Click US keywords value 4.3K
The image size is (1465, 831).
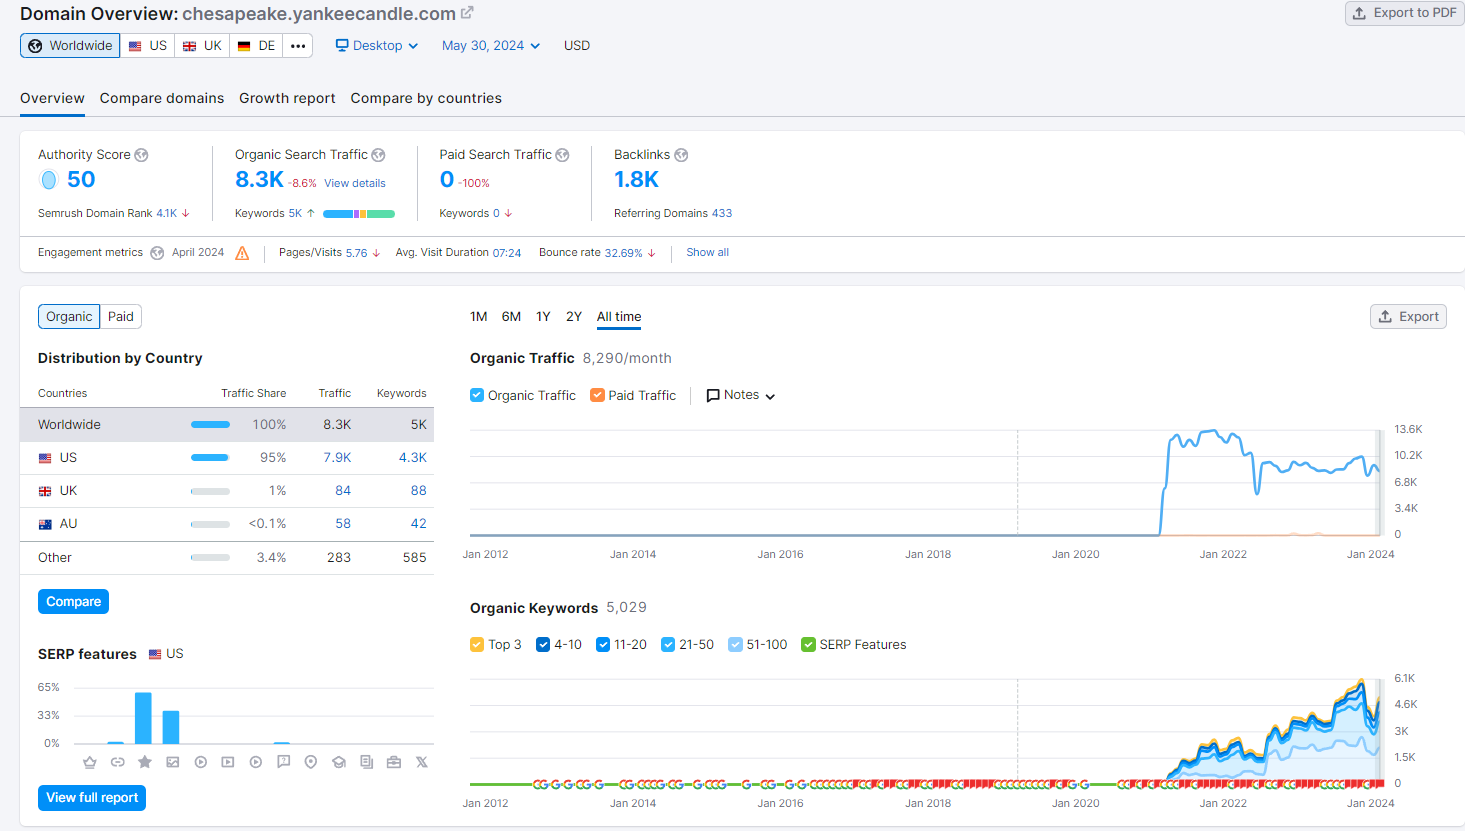pos(413,458)
